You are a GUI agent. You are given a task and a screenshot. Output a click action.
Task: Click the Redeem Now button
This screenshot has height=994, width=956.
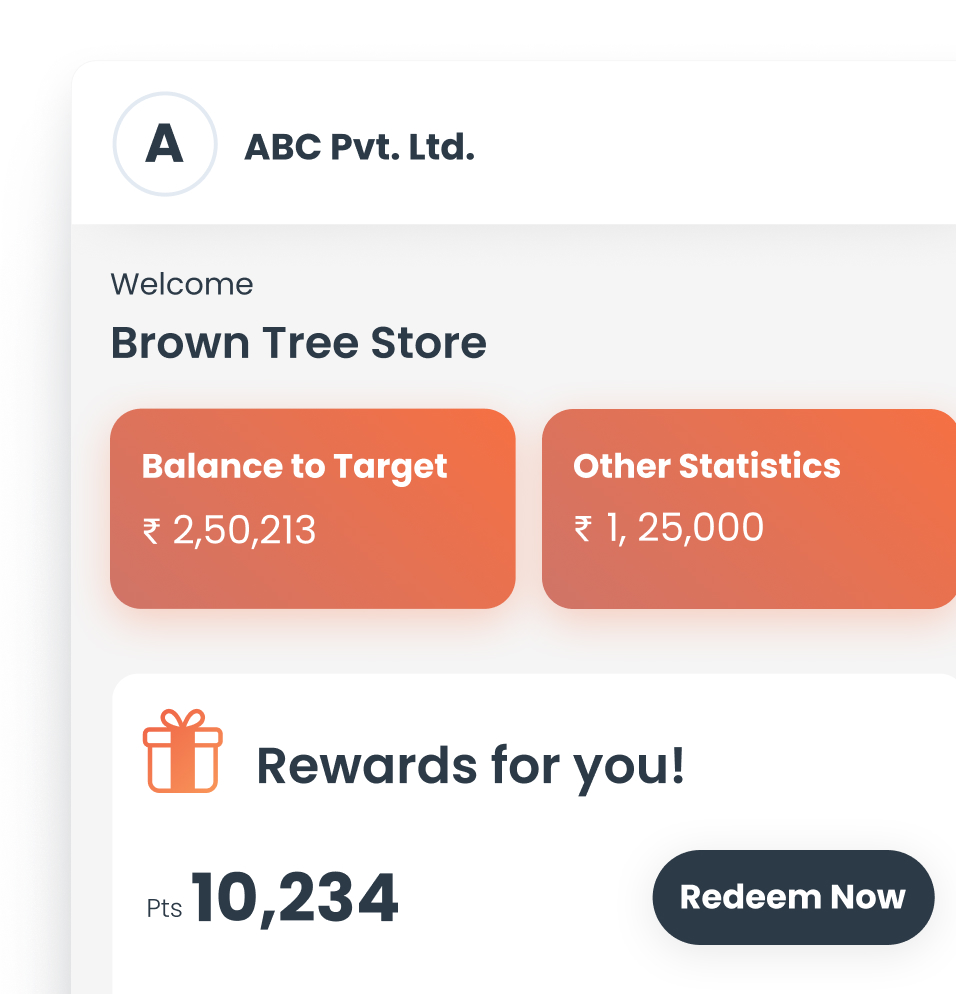(793, 897)
